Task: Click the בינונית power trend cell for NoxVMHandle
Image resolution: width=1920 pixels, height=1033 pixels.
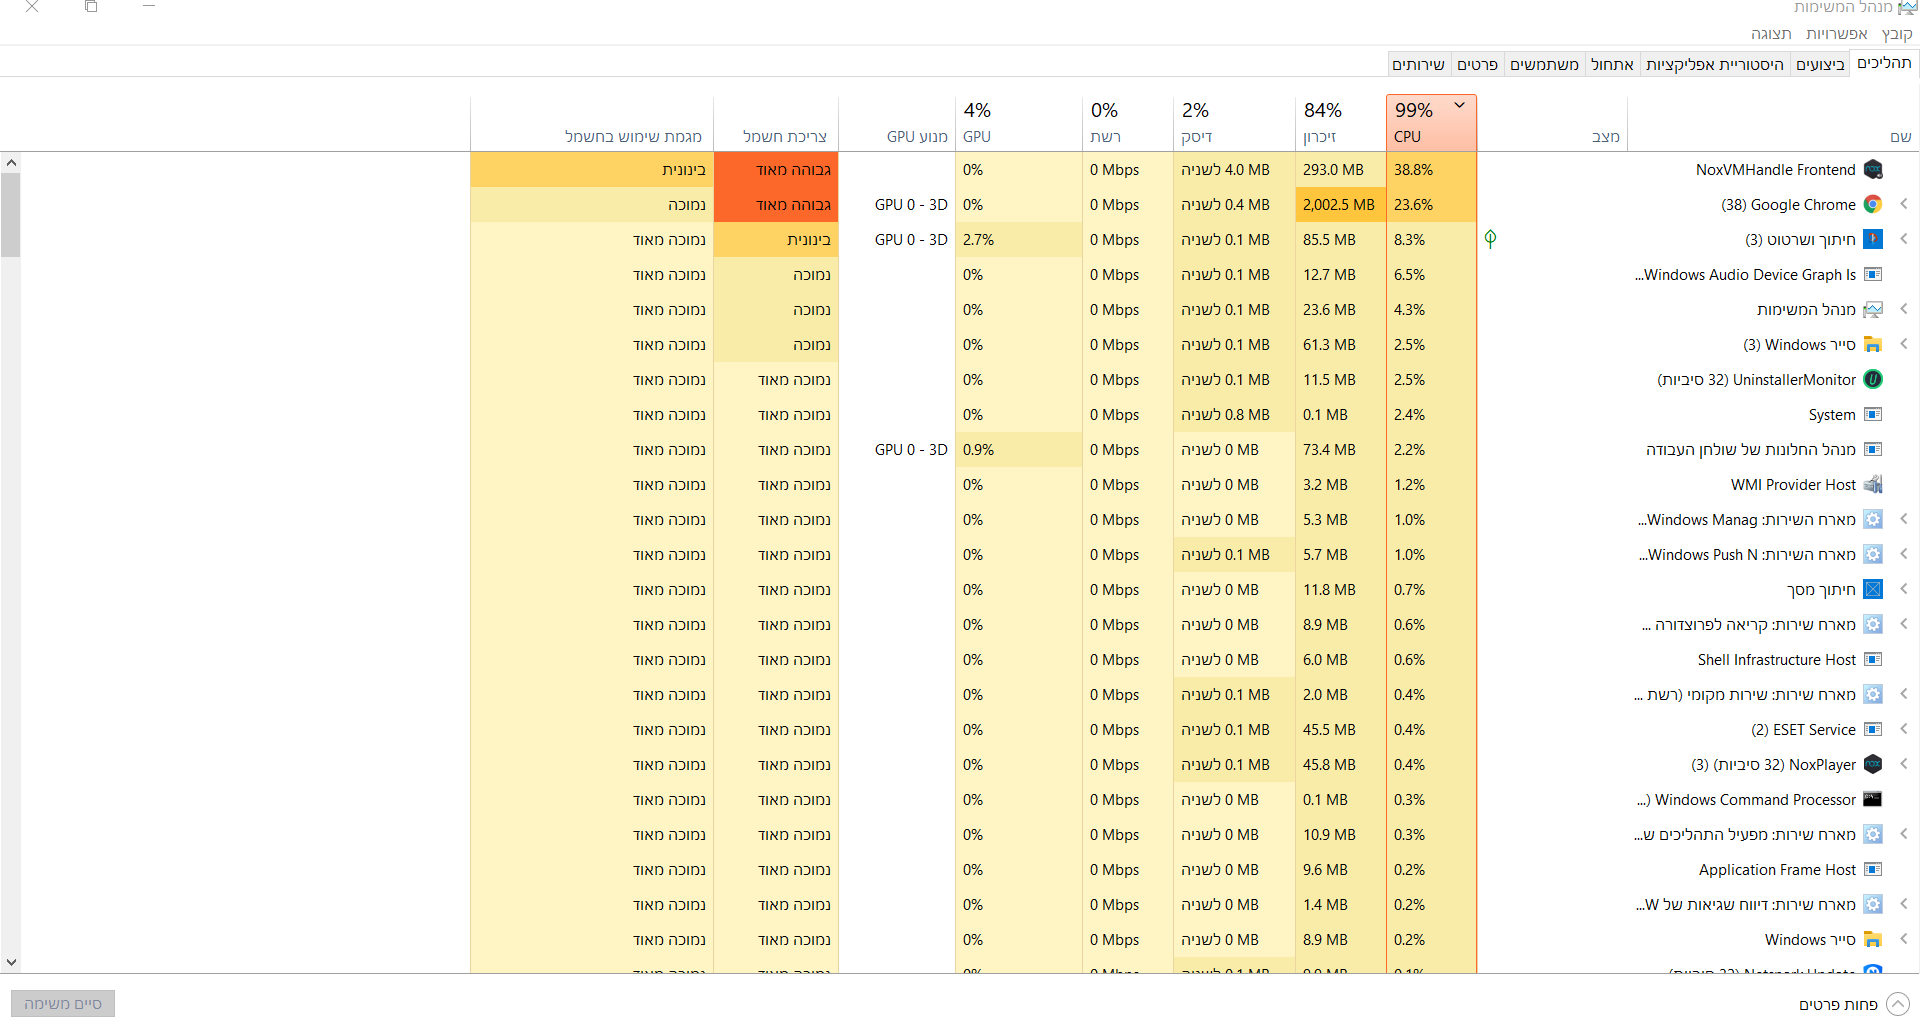Action: [592, 170]
